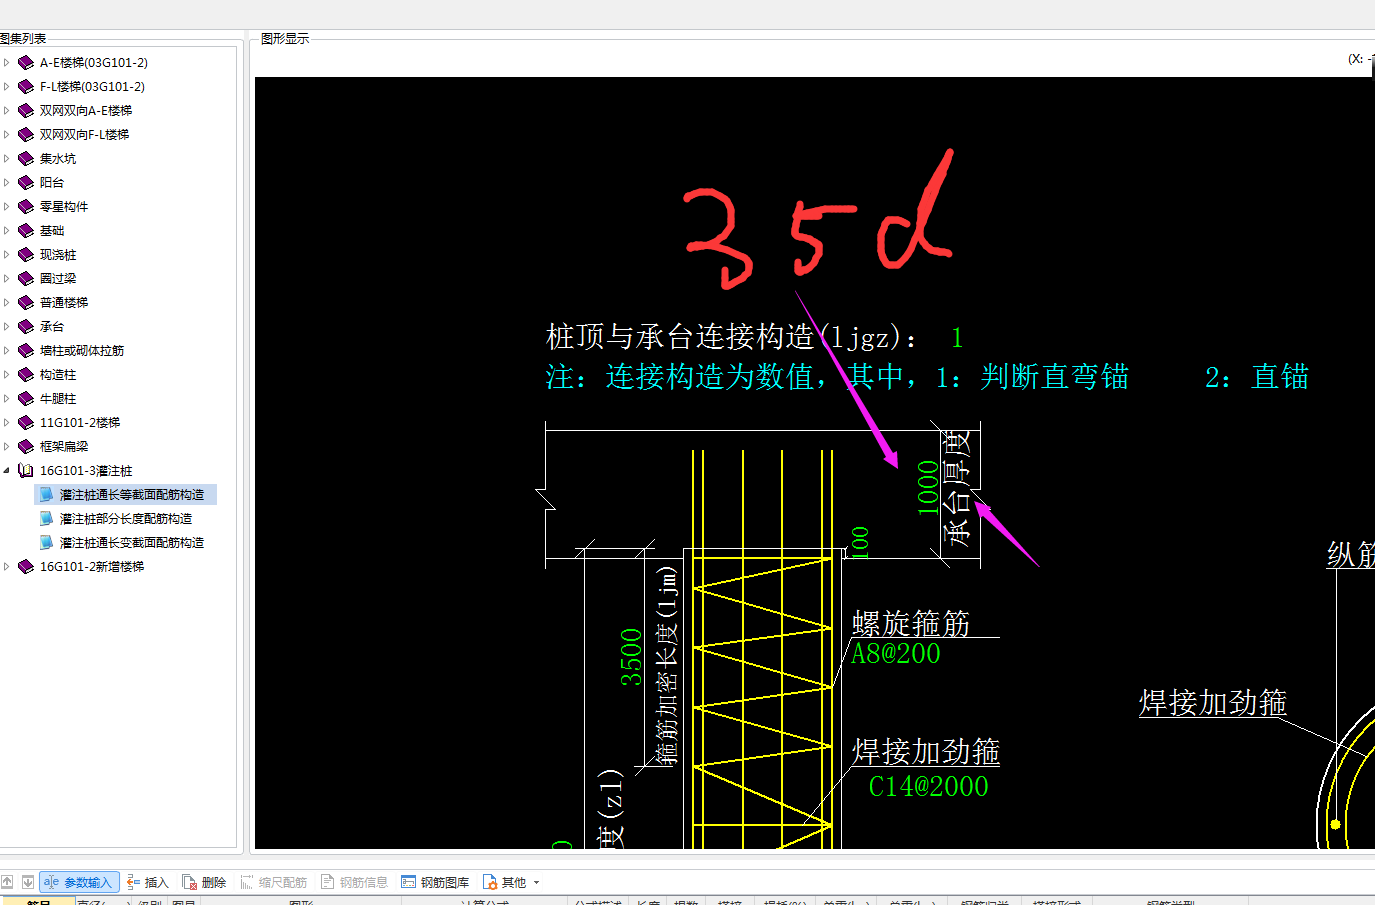Screen dimensions: 1375x905
Task: Expand the 阳台 tree node
Action: (7, 182)
